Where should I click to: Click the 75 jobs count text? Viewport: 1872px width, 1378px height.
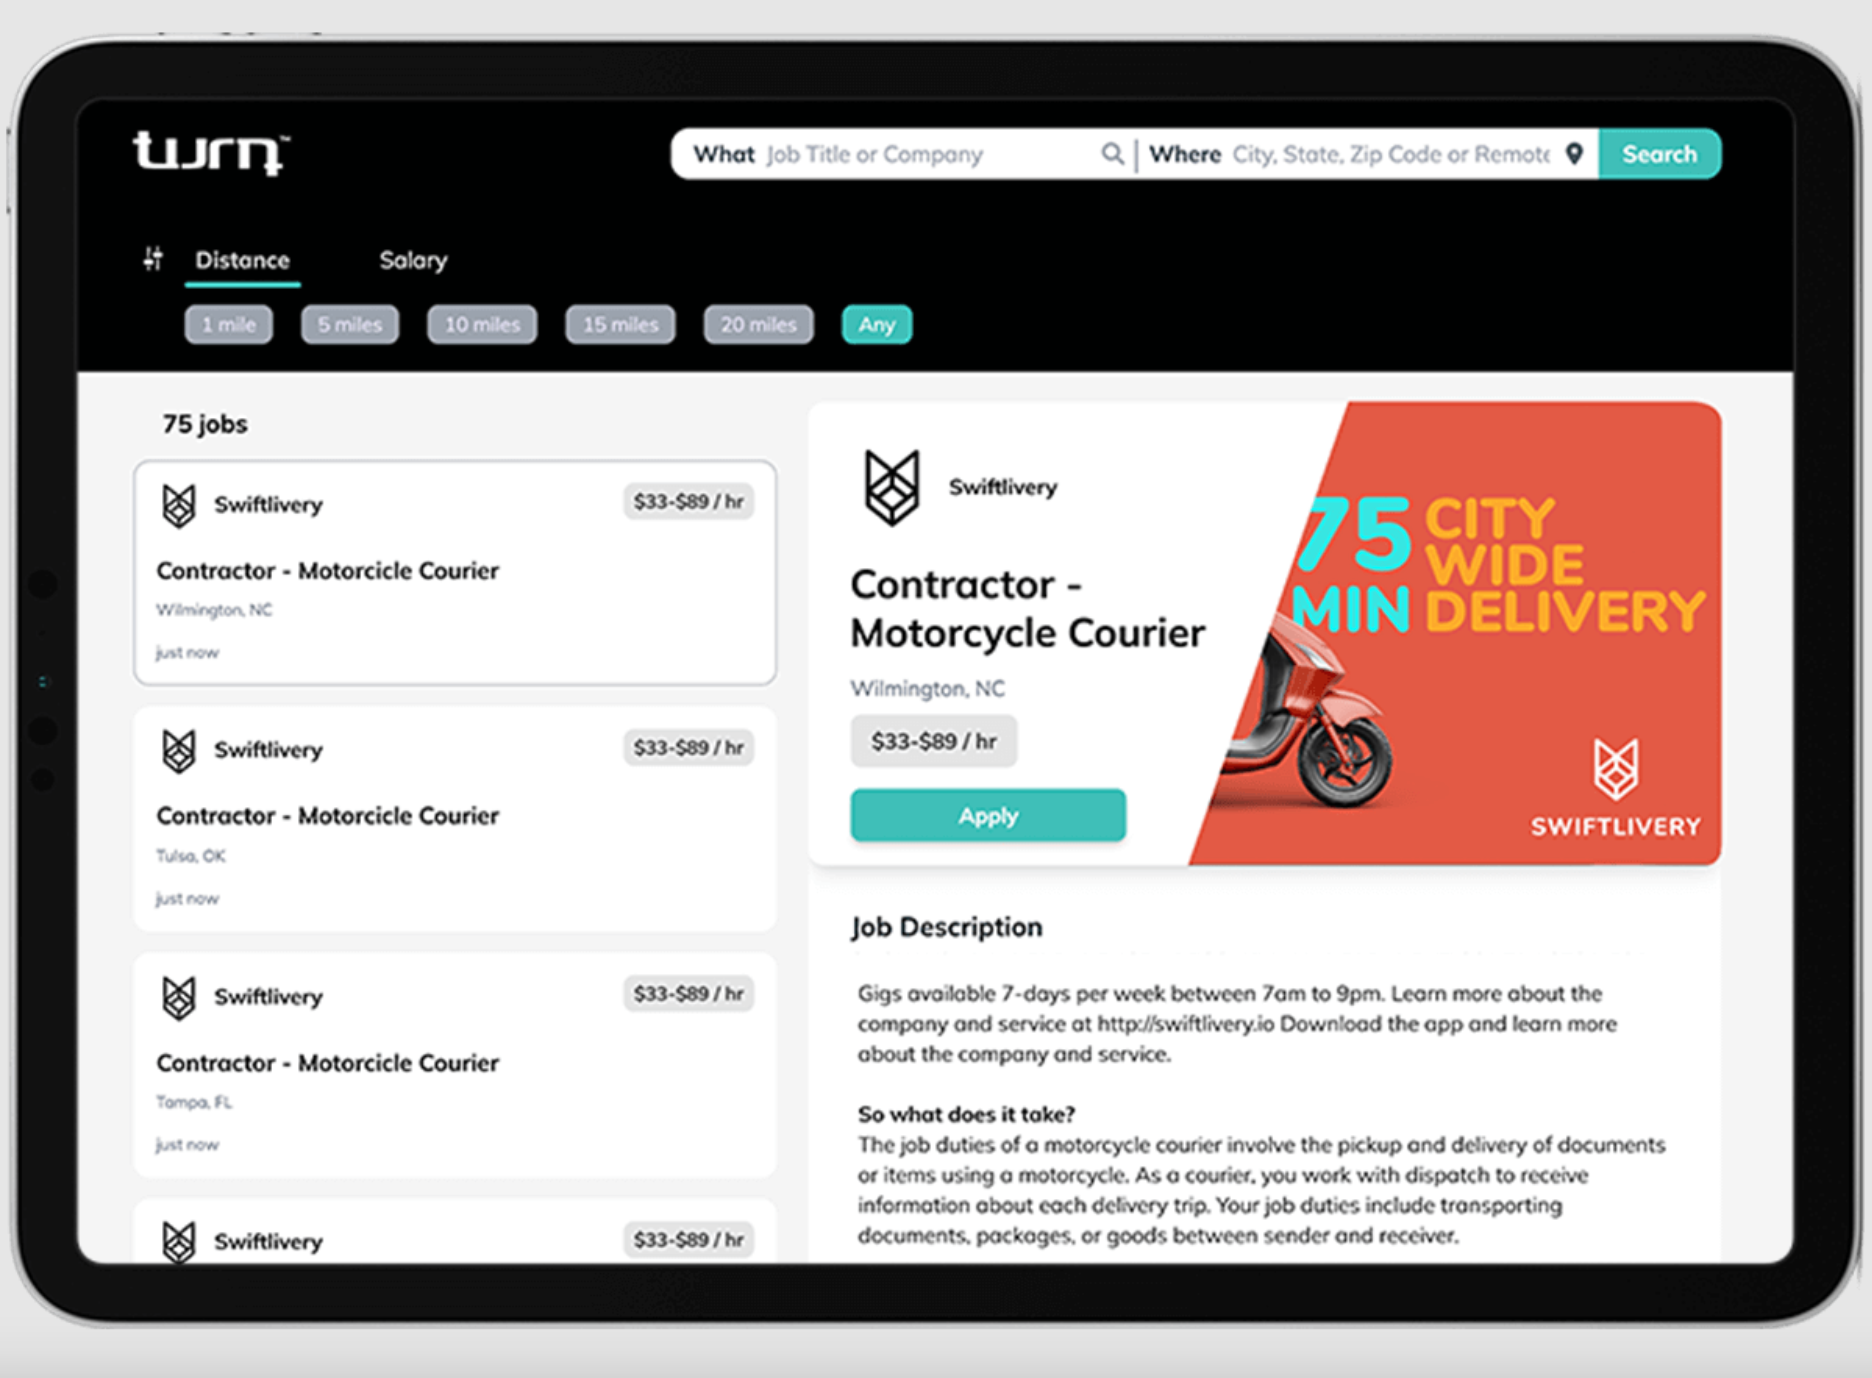[x=205, y=424]
